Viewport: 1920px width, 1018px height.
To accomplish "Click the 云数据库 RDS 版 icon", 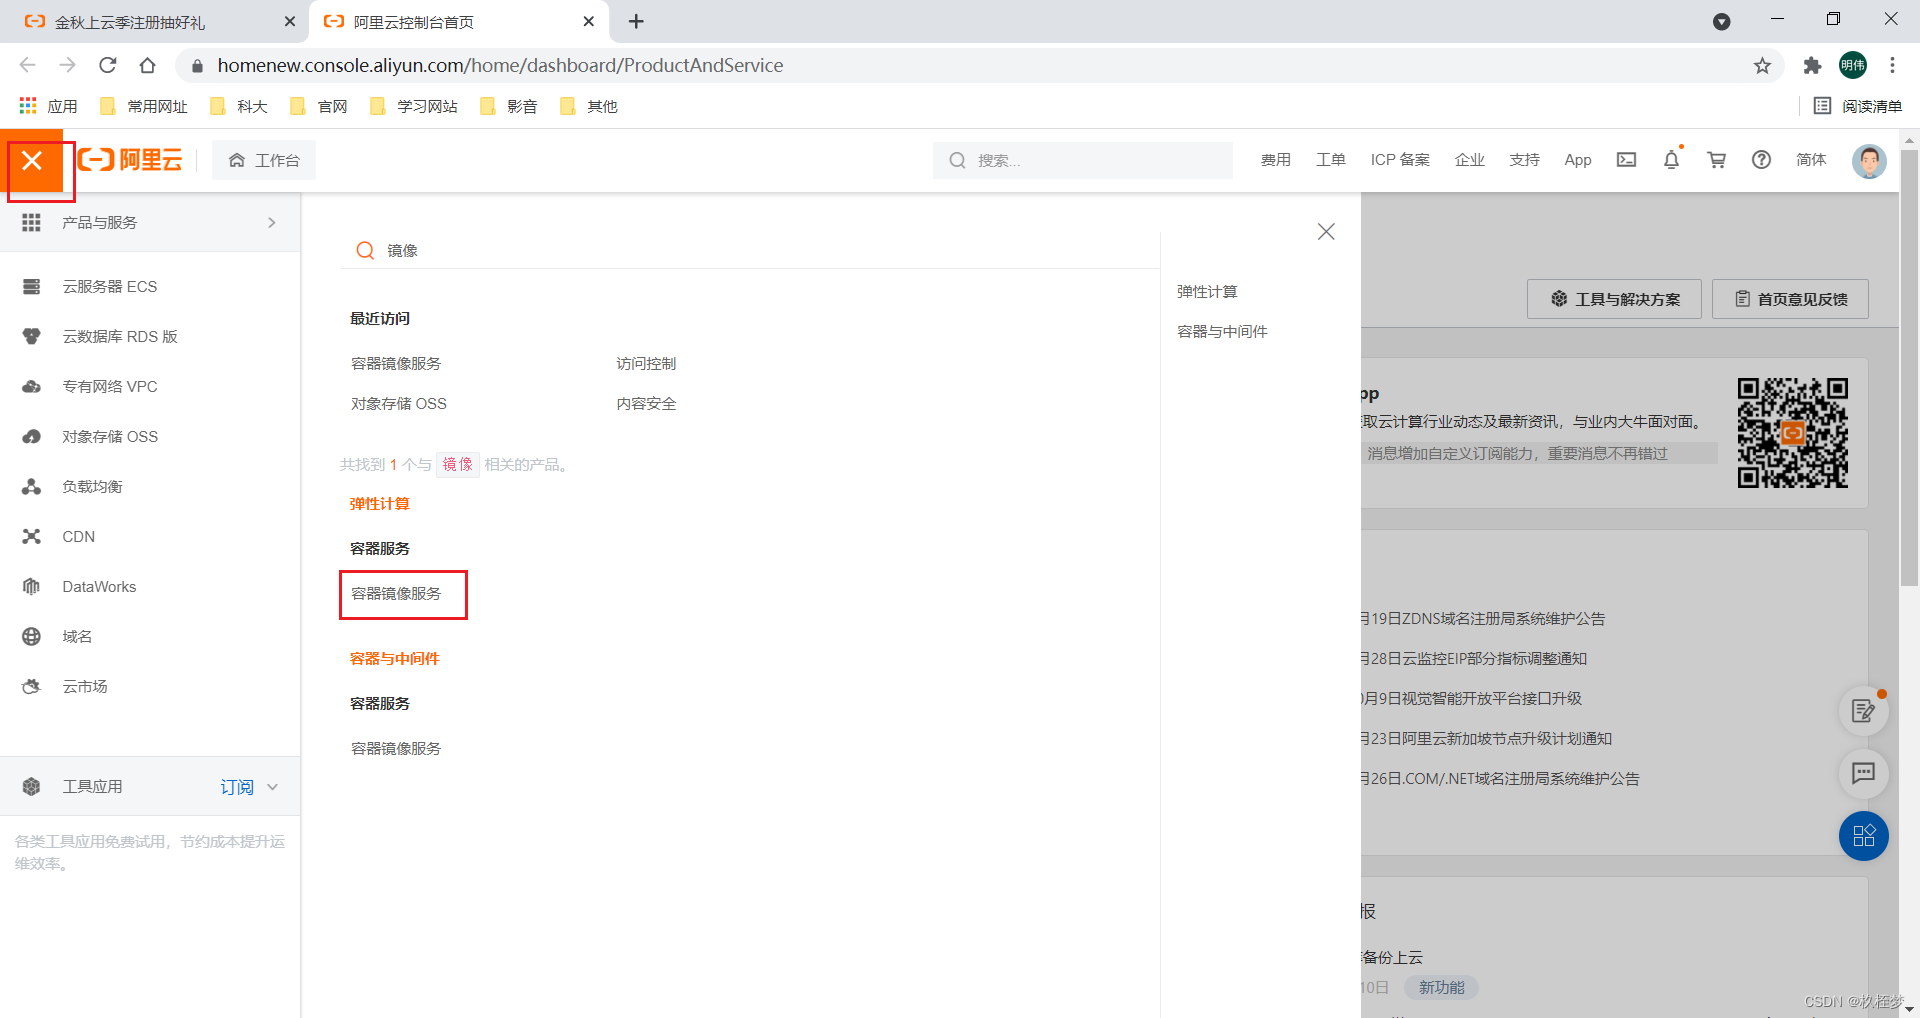I will pyautogui.click(x=32, y=336).
